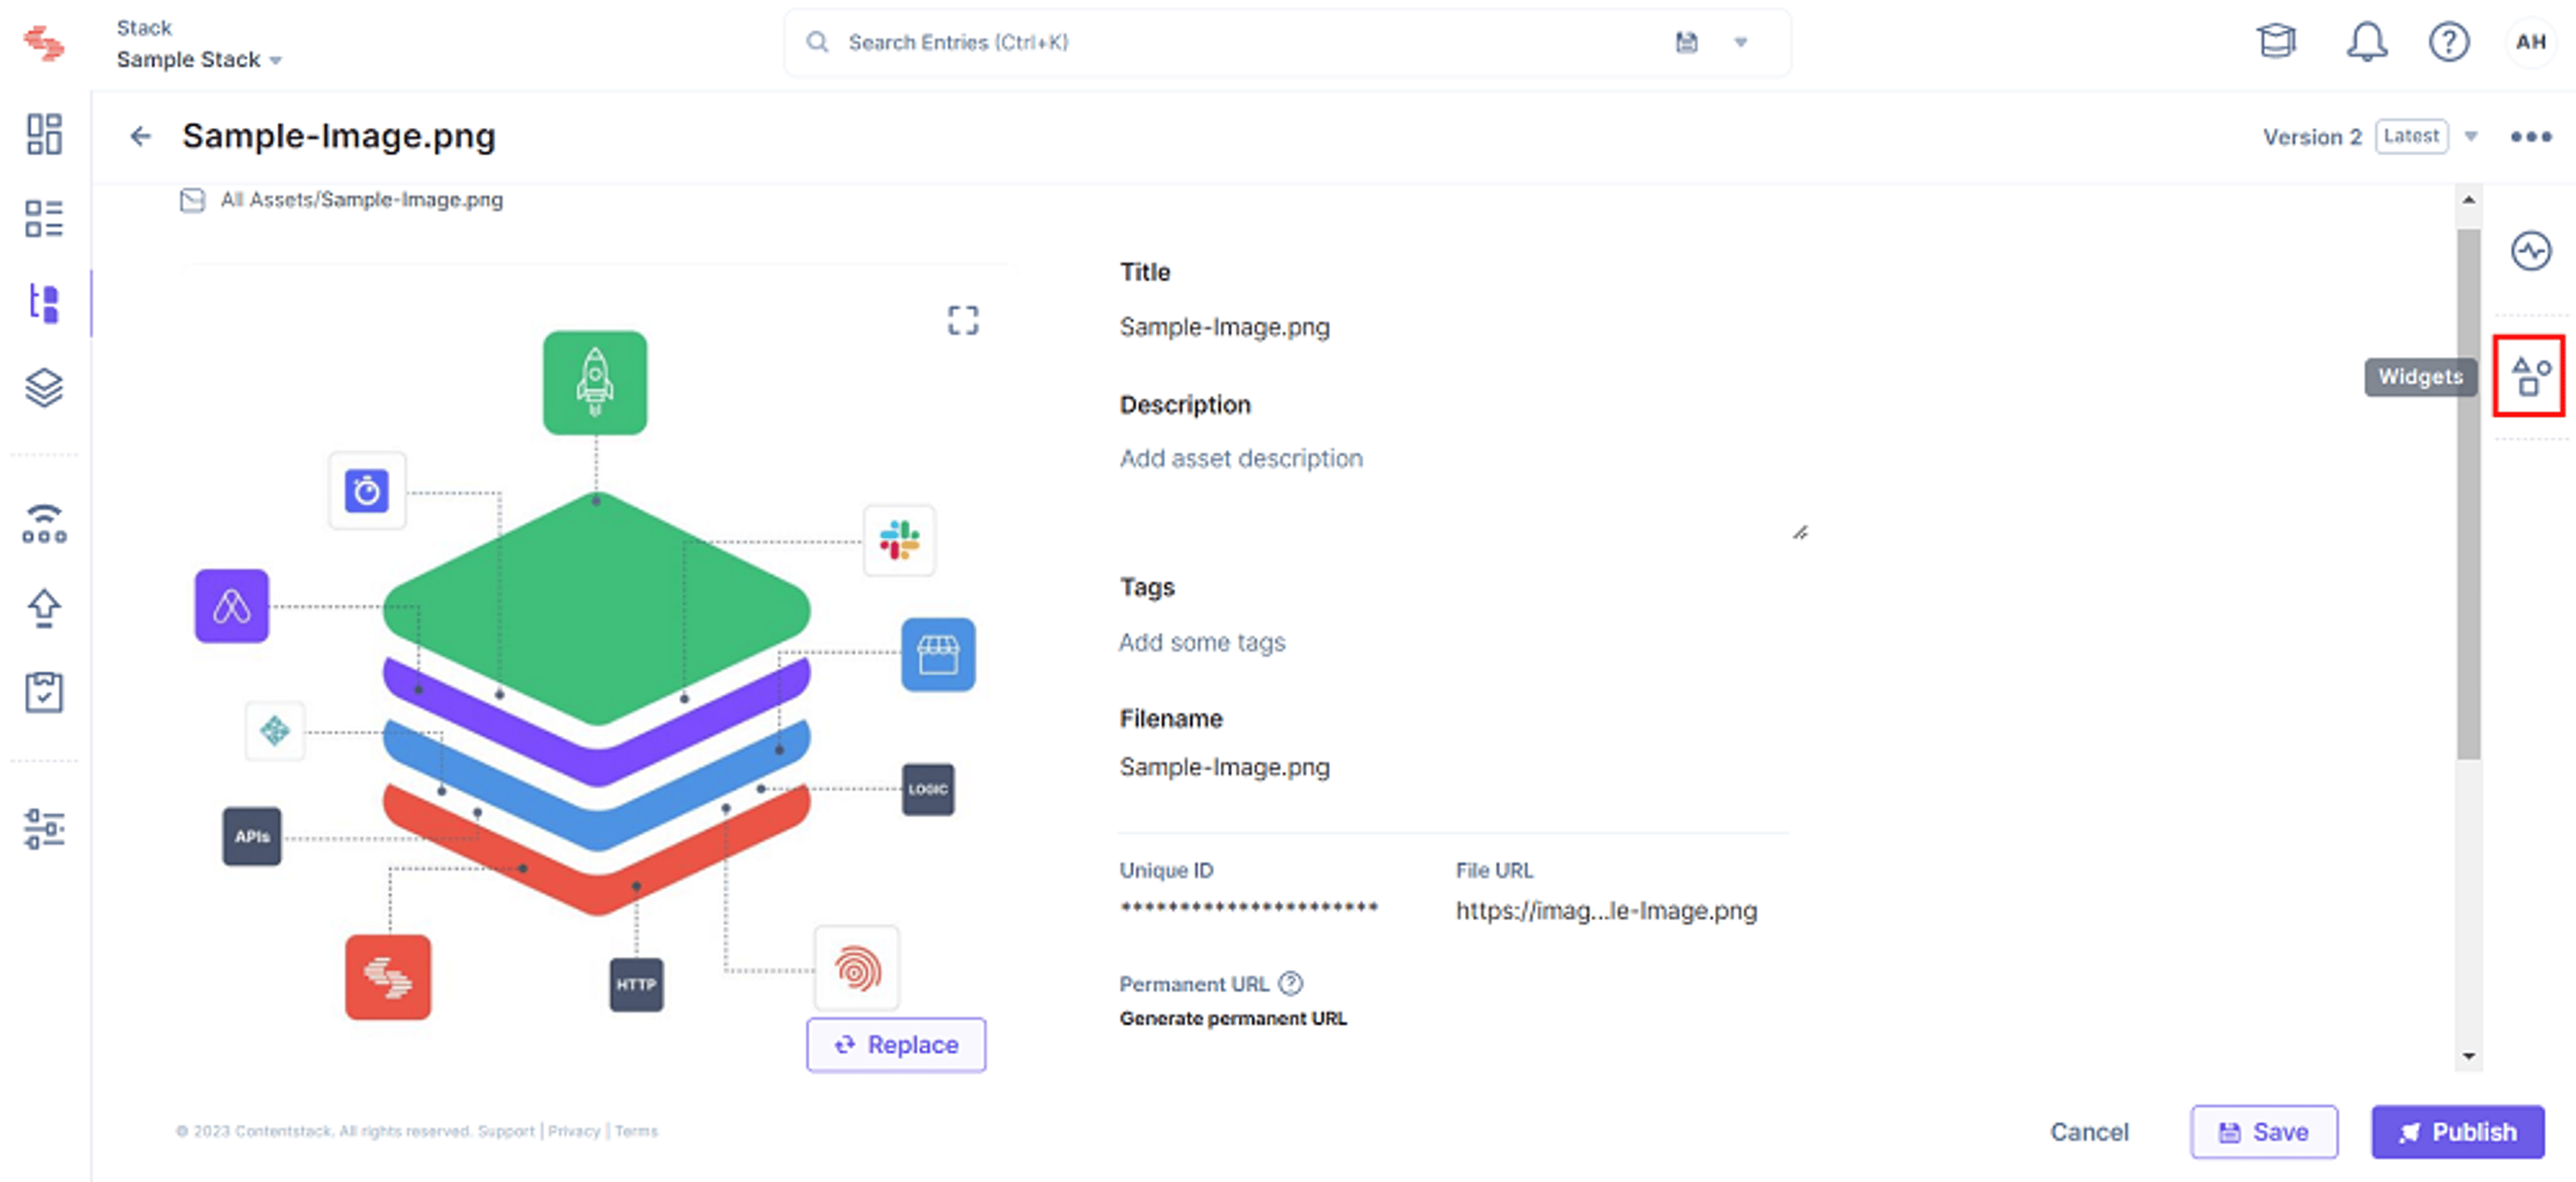Edit the Title field
The width and height of the screenshot is (2576, 1182).
[x=1224, y=327]
